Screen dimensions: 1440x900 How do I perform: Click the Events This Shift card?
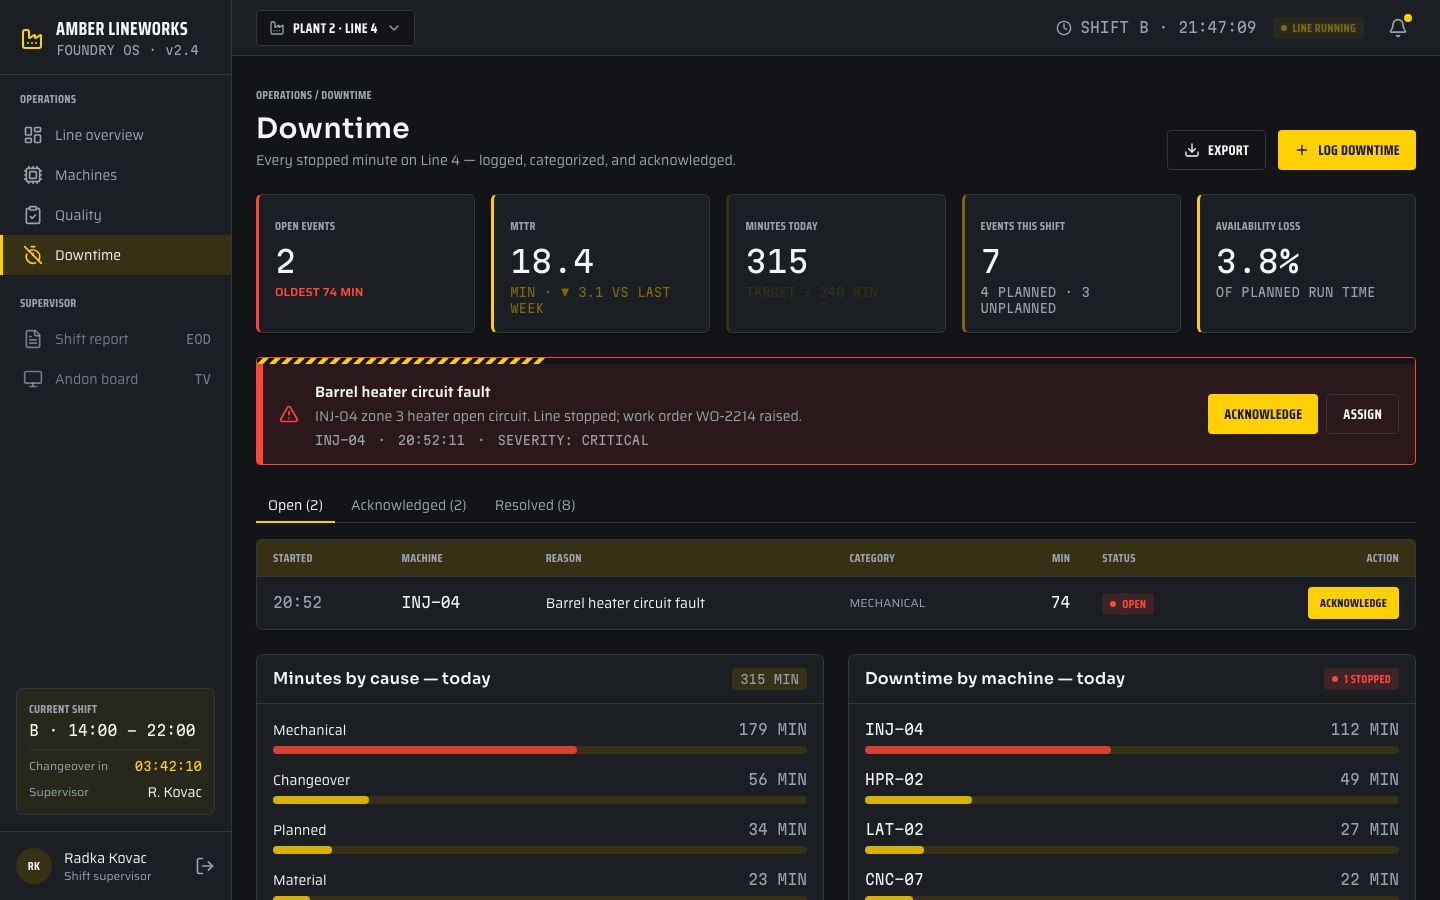pyautogui.click(x=1071, y=263)
